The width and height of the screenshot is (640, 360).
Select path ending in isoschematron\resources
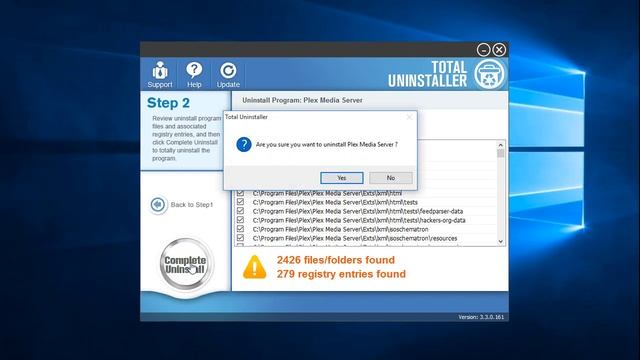[355, 238]
